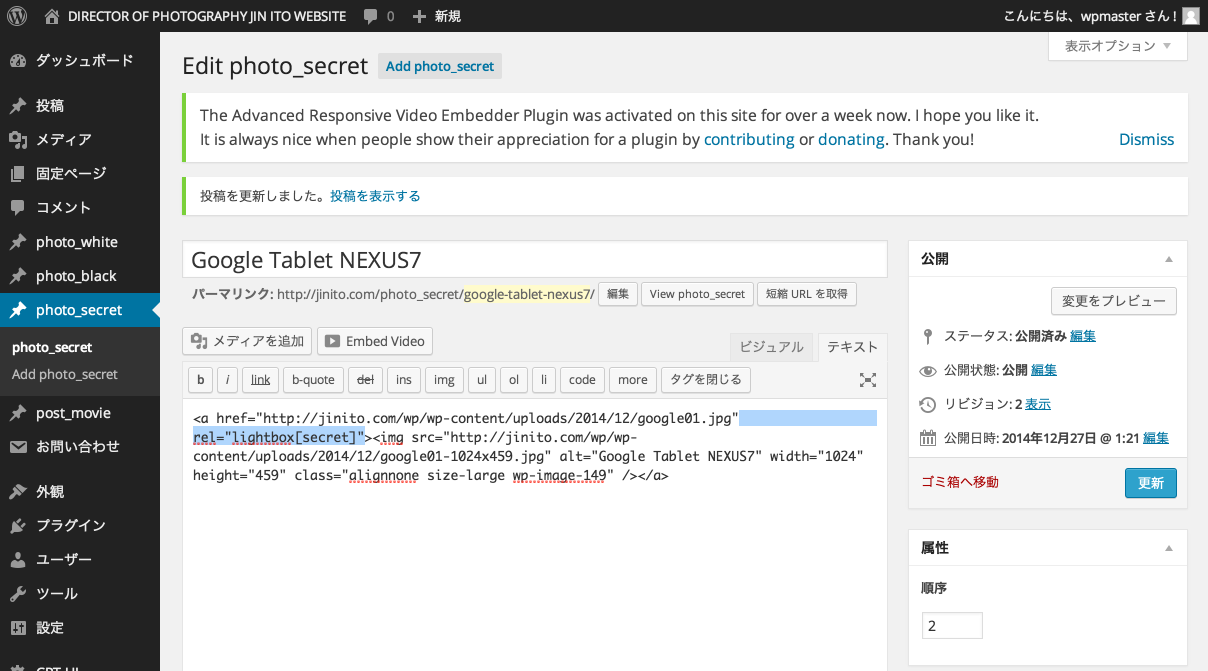The image size is (1208, 671).
Task: Click the plus 新規 new content item
Action: (x=437, y=16)
